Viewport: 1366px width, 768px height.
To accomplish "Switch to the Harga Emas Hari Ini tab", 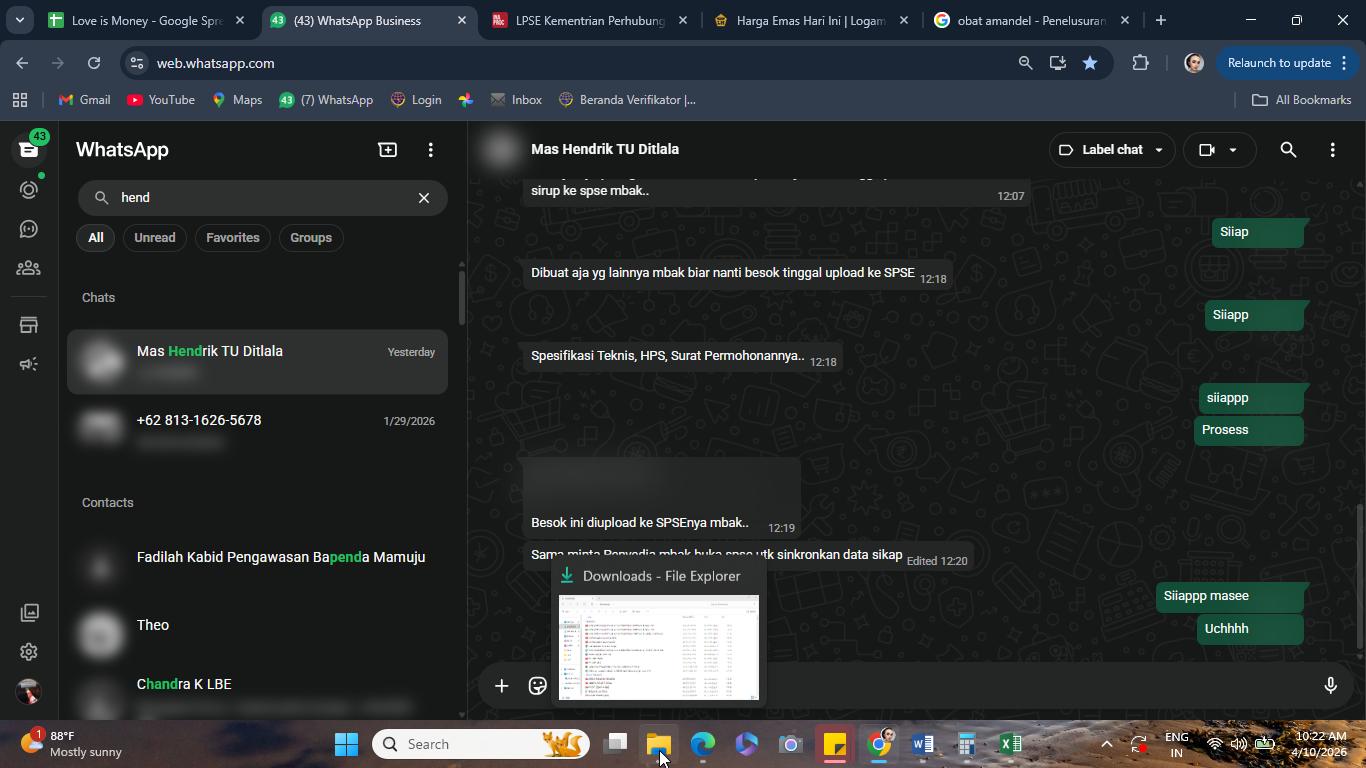I will 811,20.
